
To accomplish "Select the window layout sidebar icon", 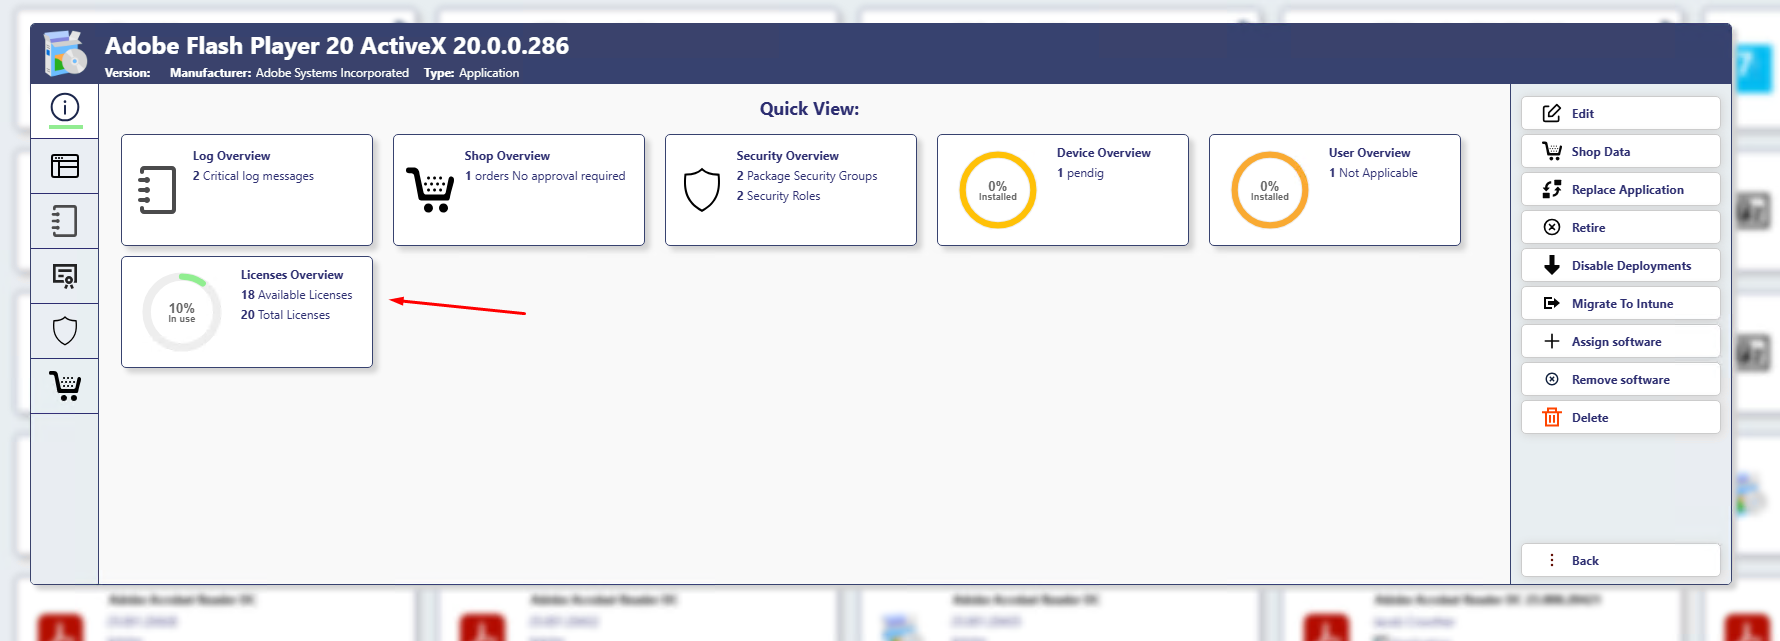I will point(65,166).
